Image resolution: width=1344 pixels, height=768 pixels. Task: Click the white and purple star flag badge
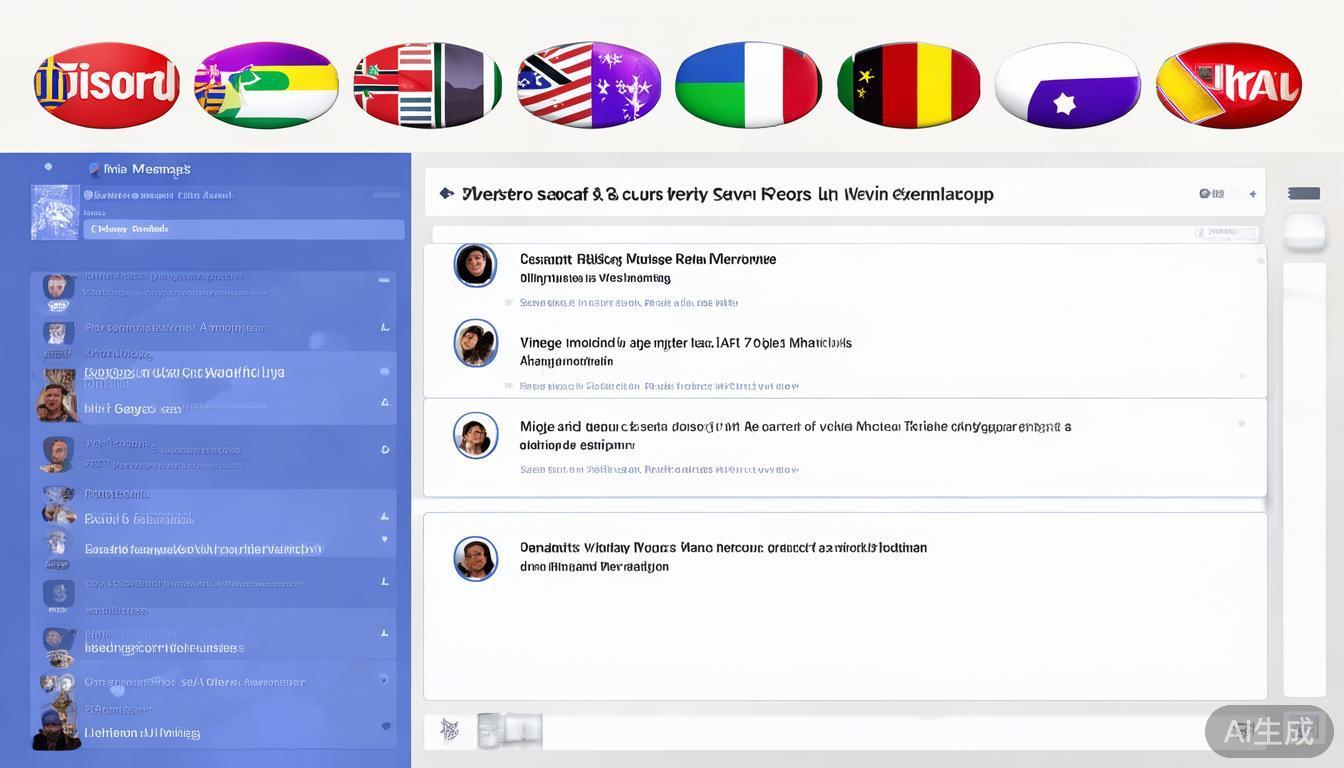pos(1068,85)
